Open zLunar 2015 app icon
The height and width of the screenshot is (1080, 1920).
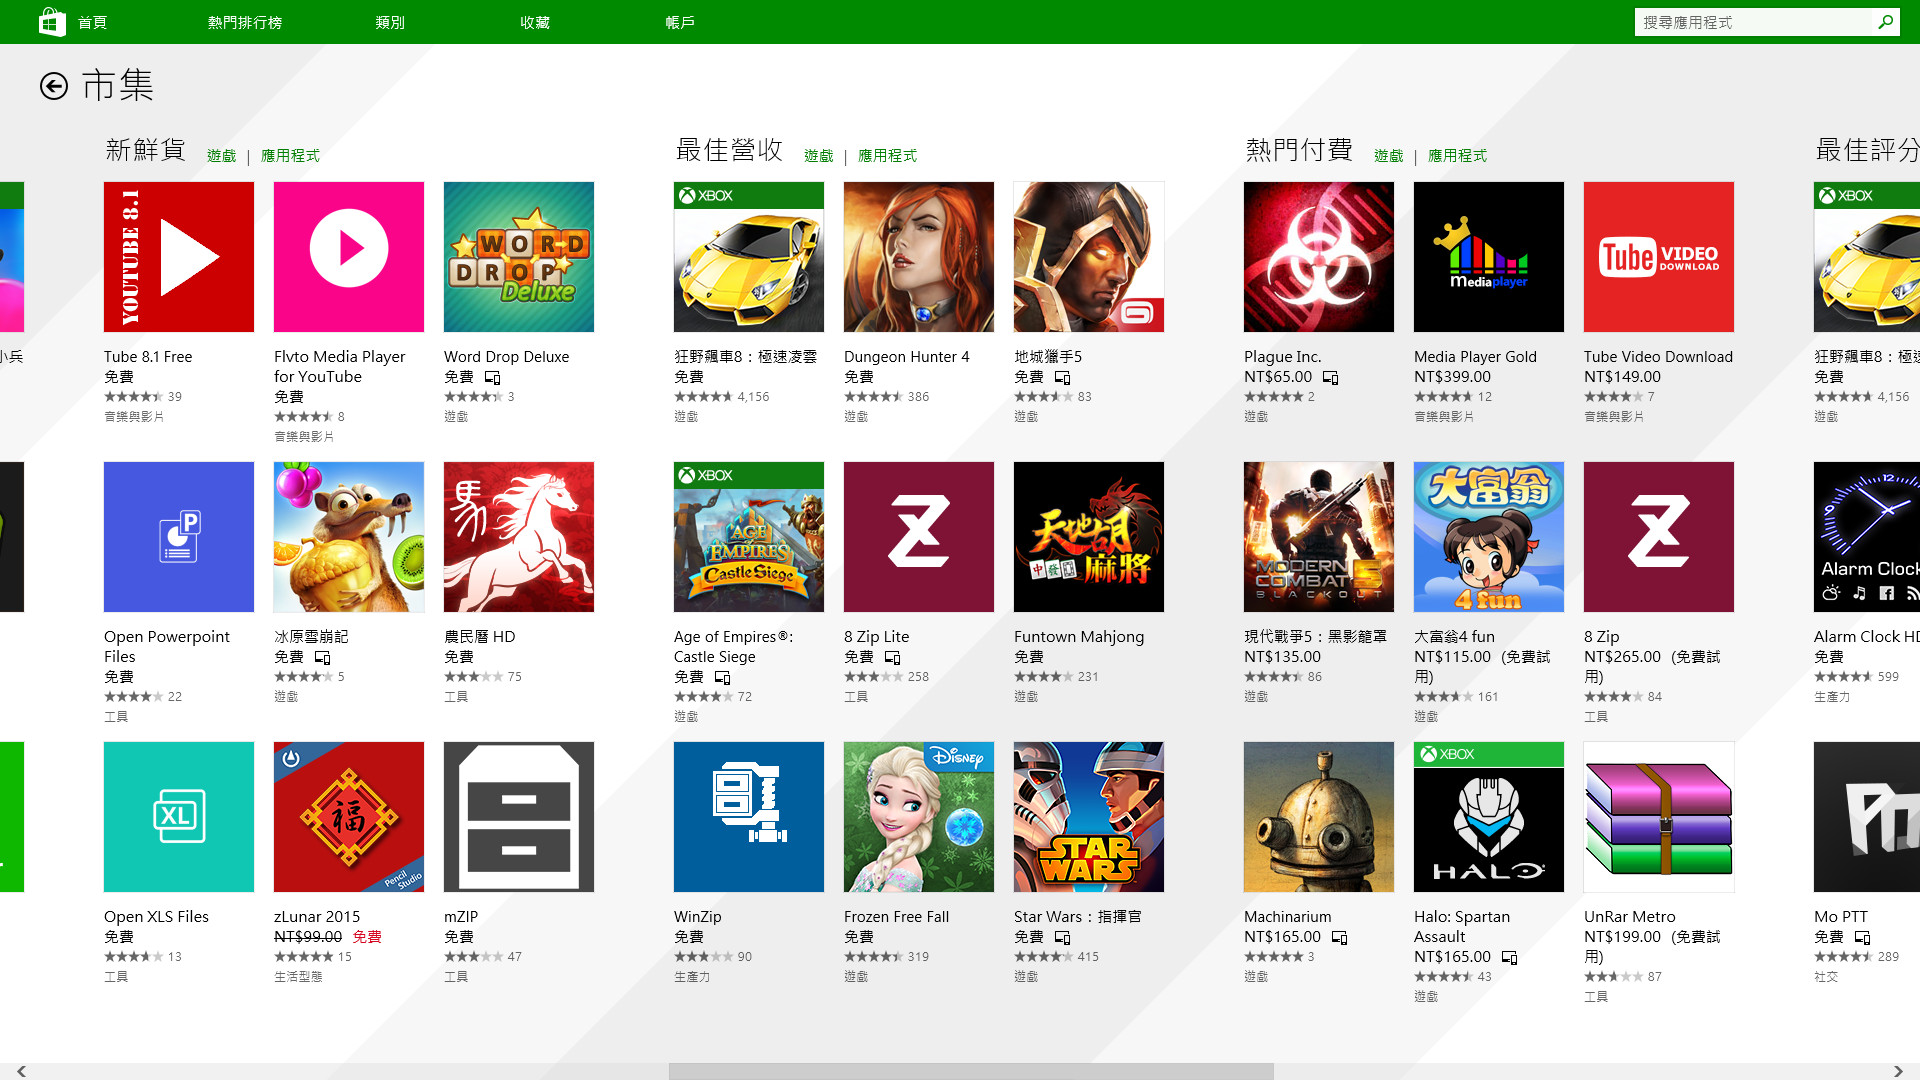349,817
